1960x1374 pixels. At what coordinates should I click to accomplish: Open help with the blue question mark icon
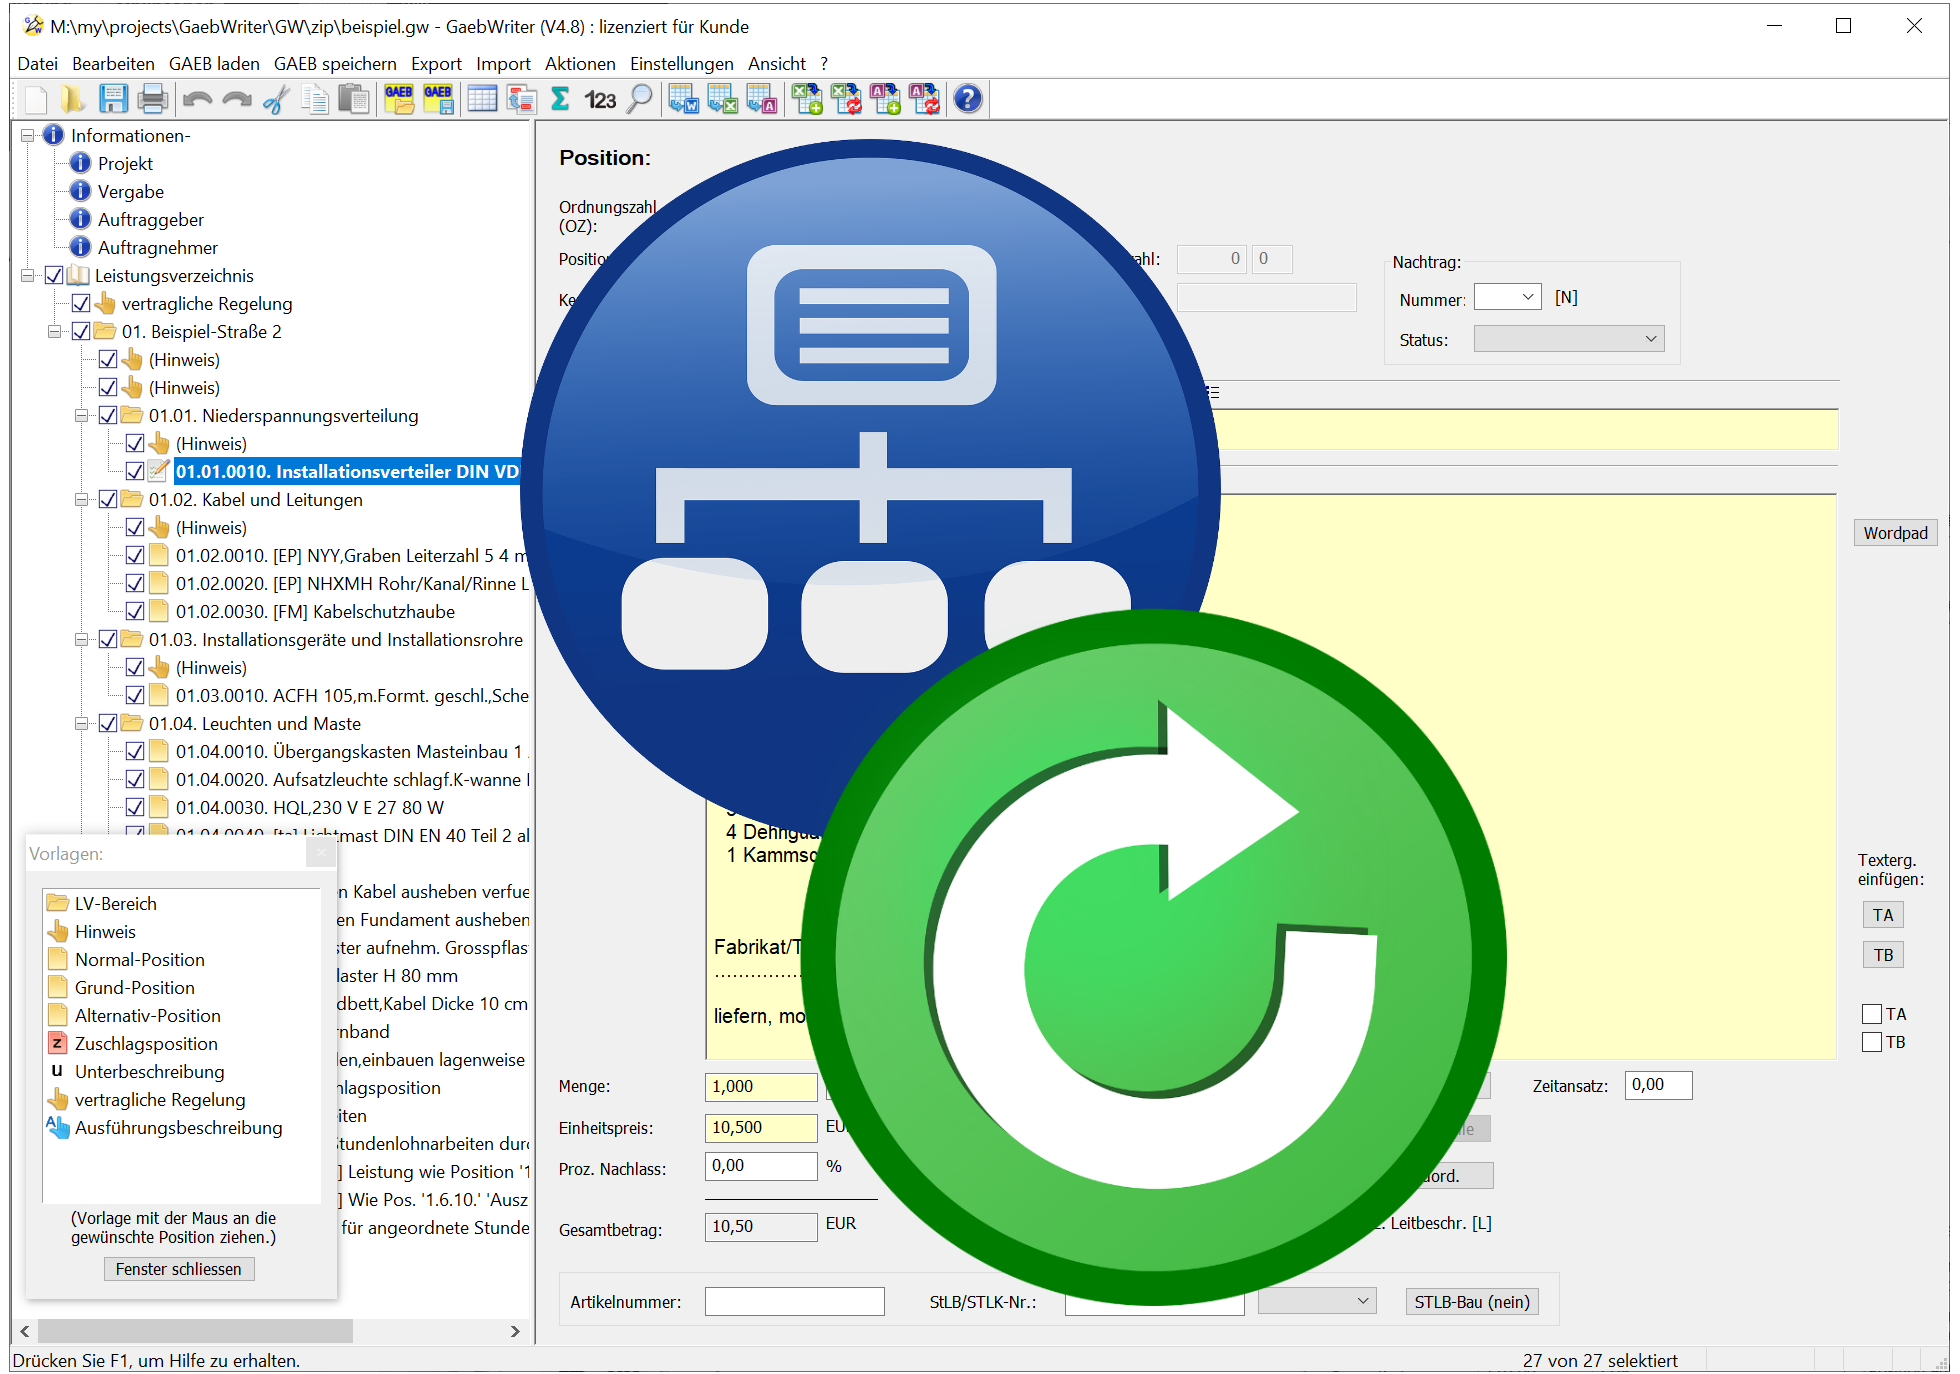pos(968,99)
